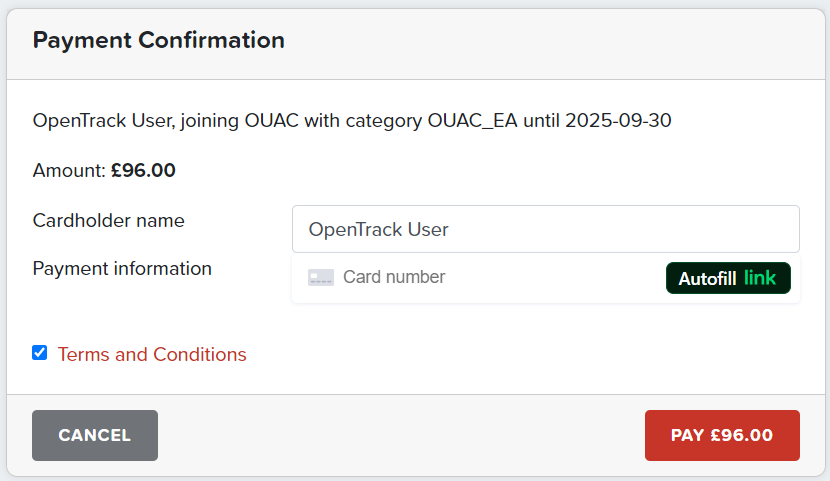Click into the Card number field
The width and height of the screenshot is (830, 481).
pos(476,277)
